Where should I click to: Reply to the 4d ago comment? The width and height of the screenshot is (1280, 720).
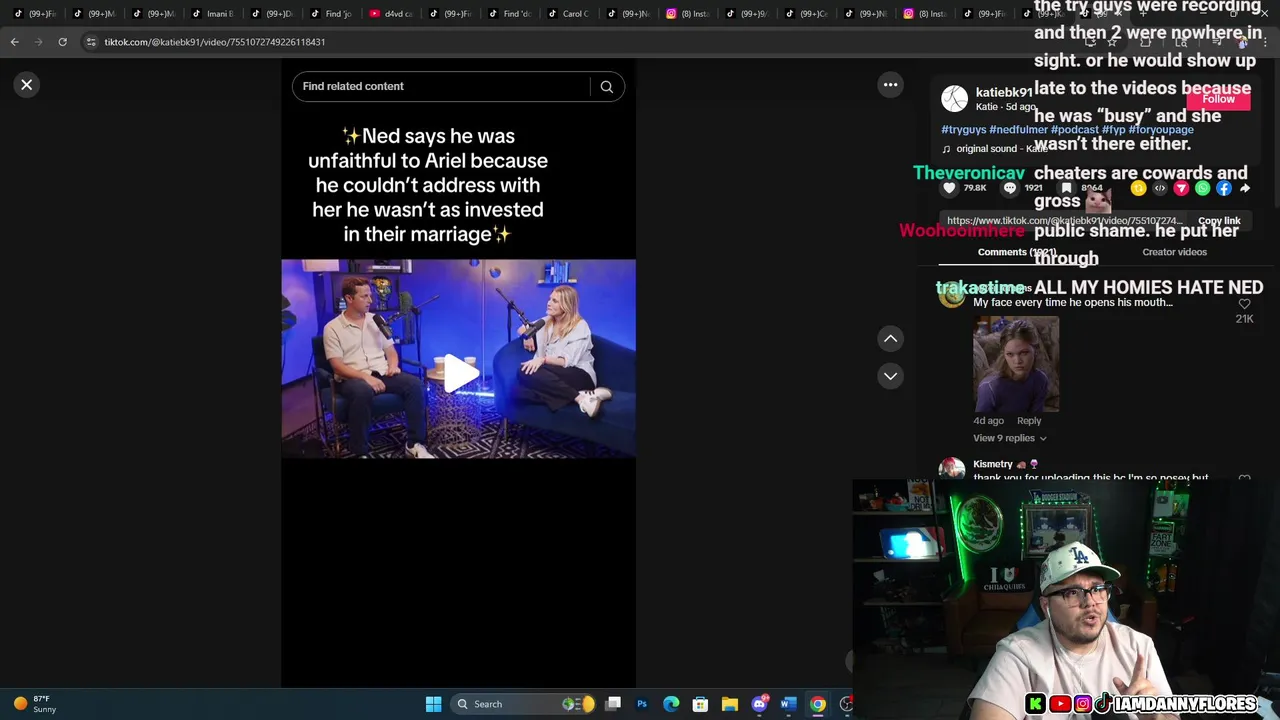click(1029, 421)
